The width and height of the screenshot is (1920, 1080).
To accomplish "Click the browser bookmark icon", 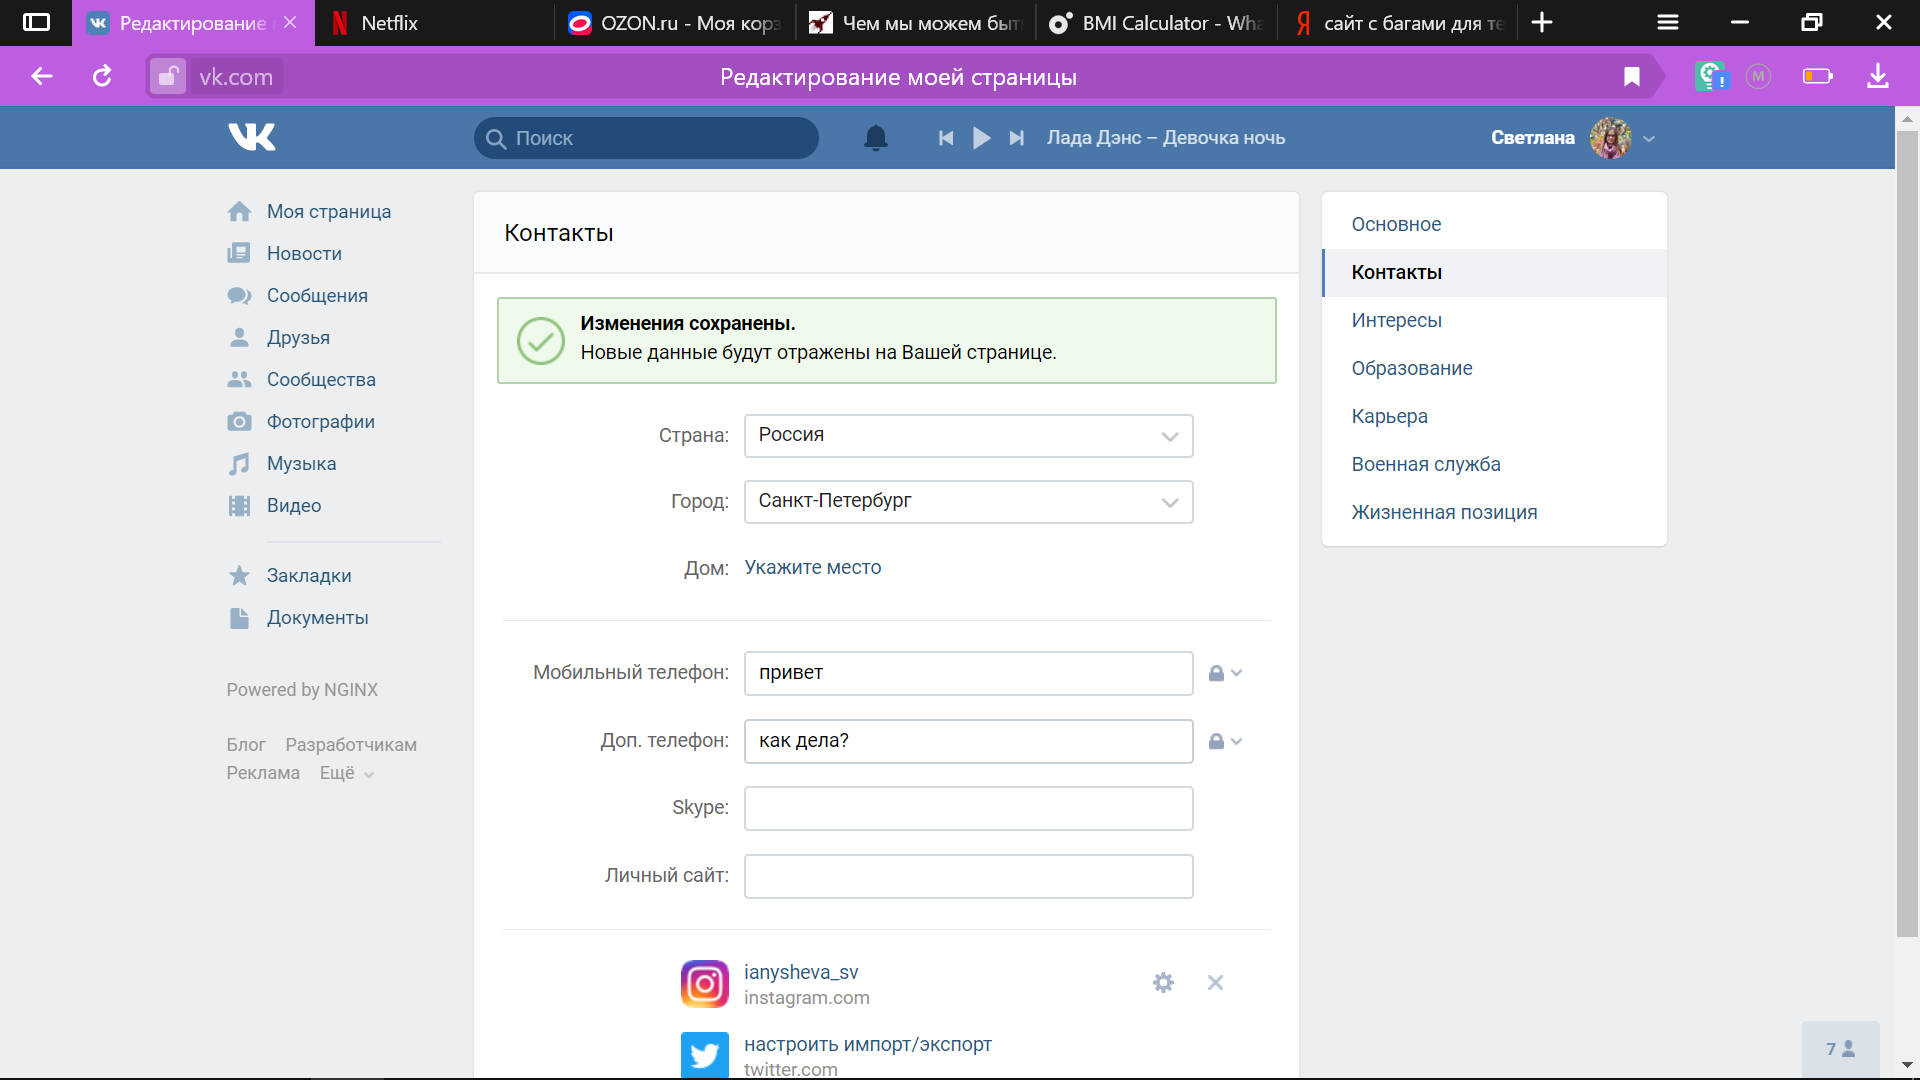I will coord(1631,77).
